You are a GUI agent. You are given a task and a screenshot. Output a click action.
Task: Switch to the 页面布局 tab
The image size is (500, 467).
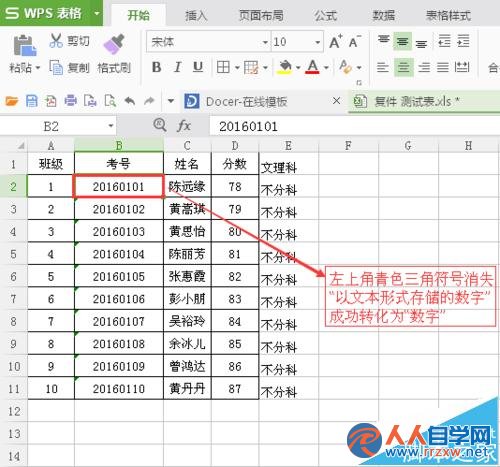point(261,15)
